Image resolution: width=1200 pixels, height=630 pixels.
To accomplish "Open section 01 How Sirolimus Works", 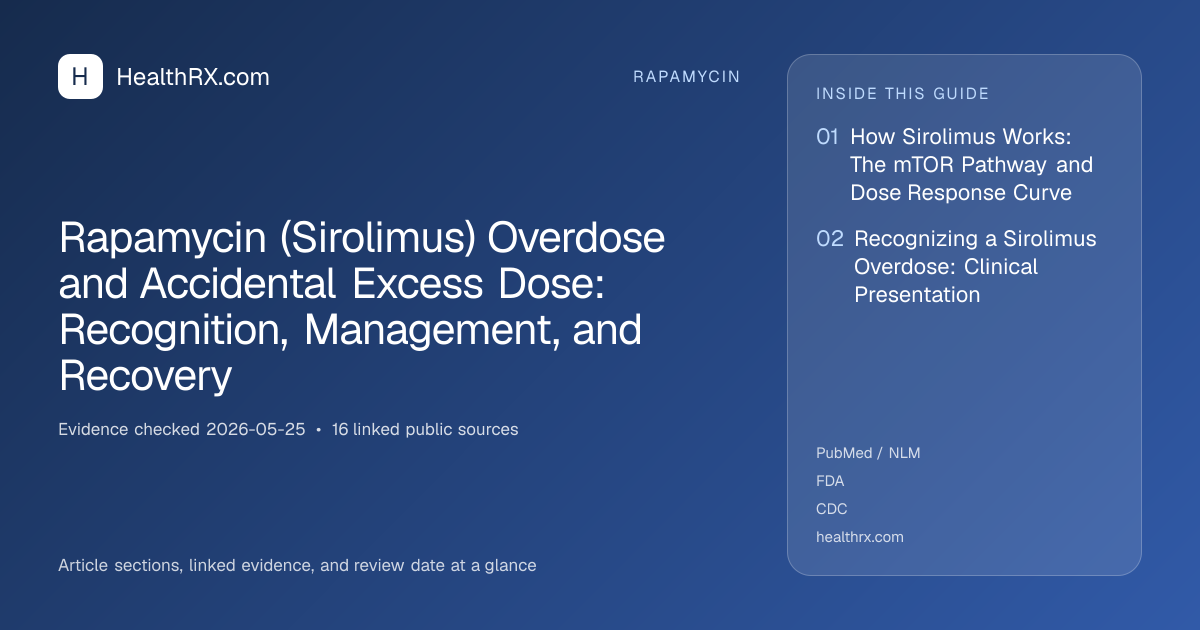I will click(x=955, y=165).
